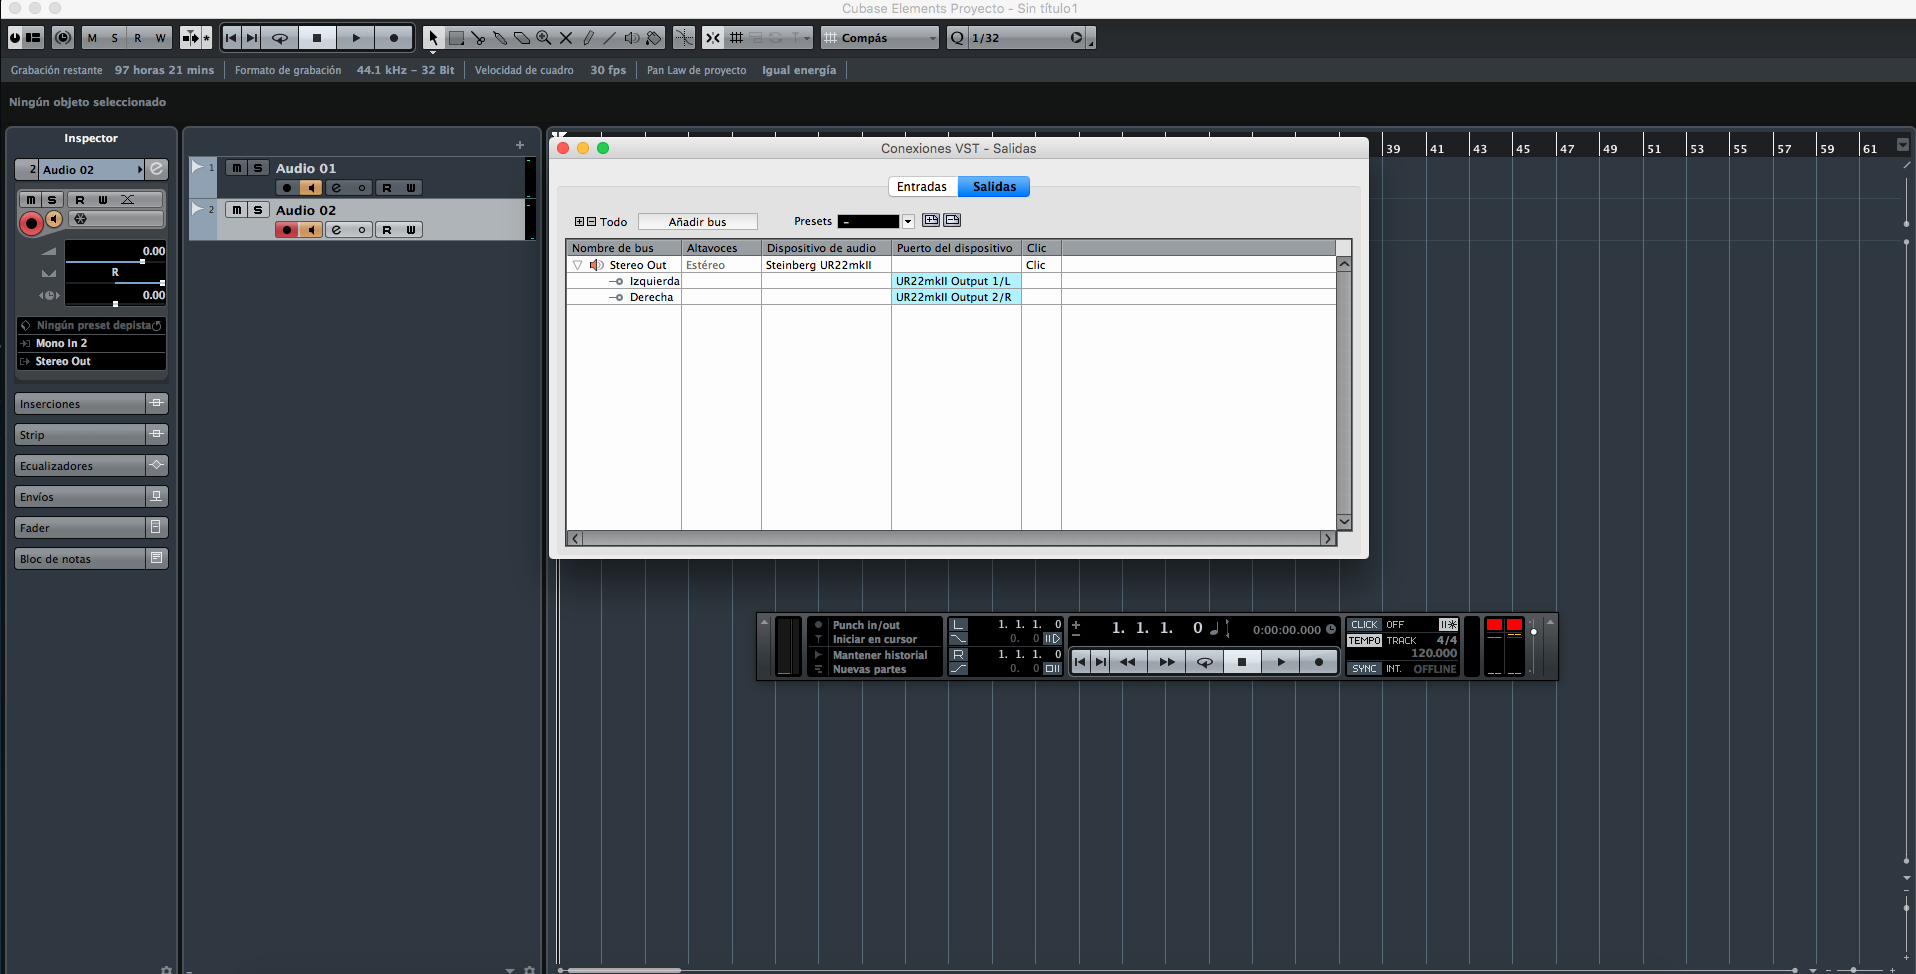Pick the Glue tool
The image size is (1916, 974).
click(500, 38)
